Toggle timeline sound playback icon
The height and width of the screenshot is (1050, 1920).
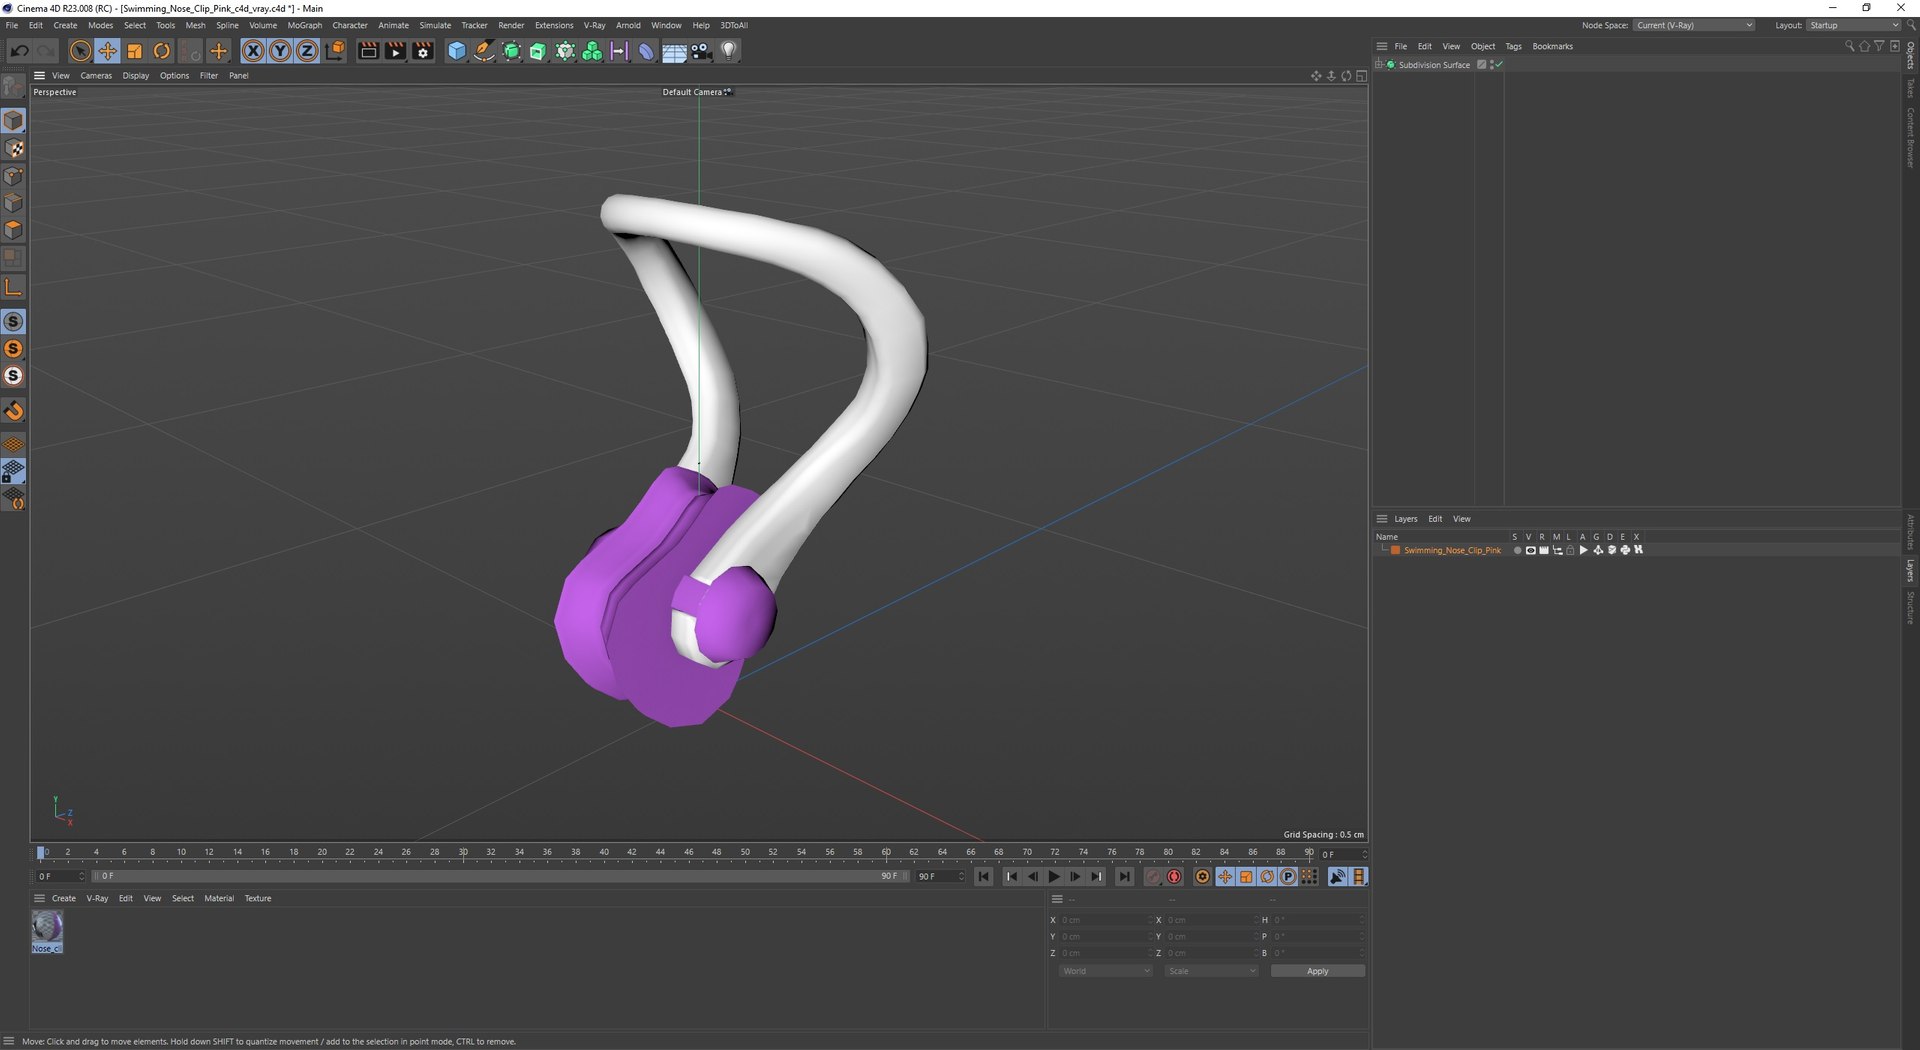(1337, 877)
